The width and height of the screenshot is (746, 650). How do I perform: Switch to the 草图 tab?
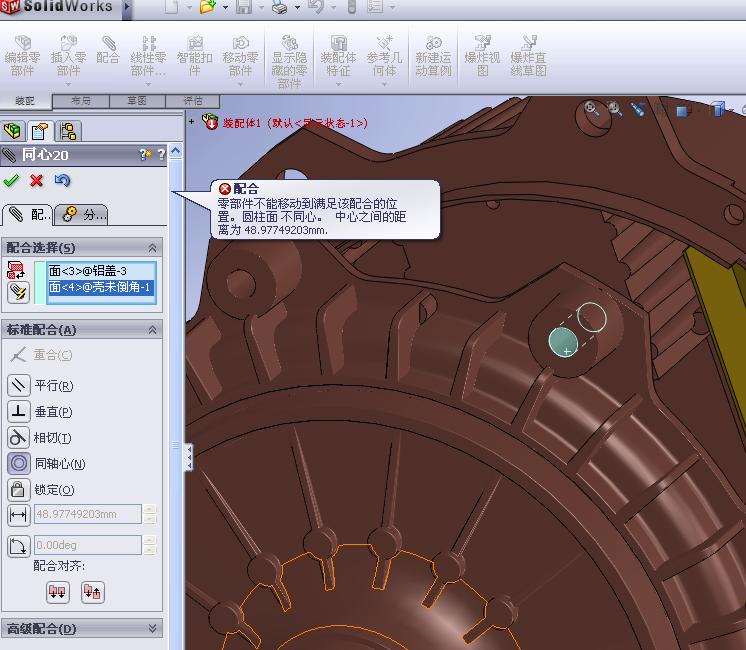pos(137,100)
